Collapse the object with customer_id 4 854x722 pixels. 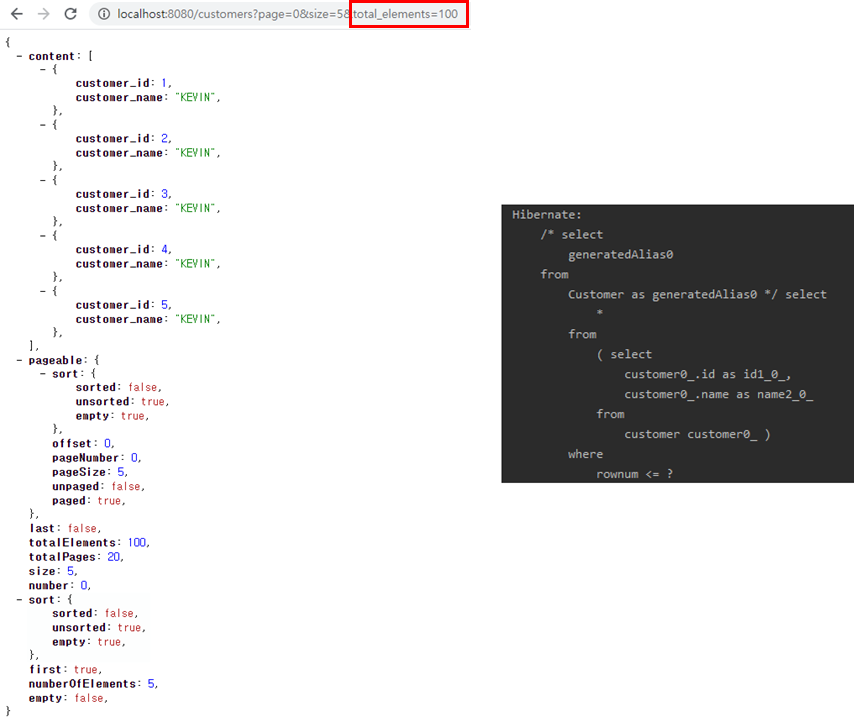pos(42,236)
